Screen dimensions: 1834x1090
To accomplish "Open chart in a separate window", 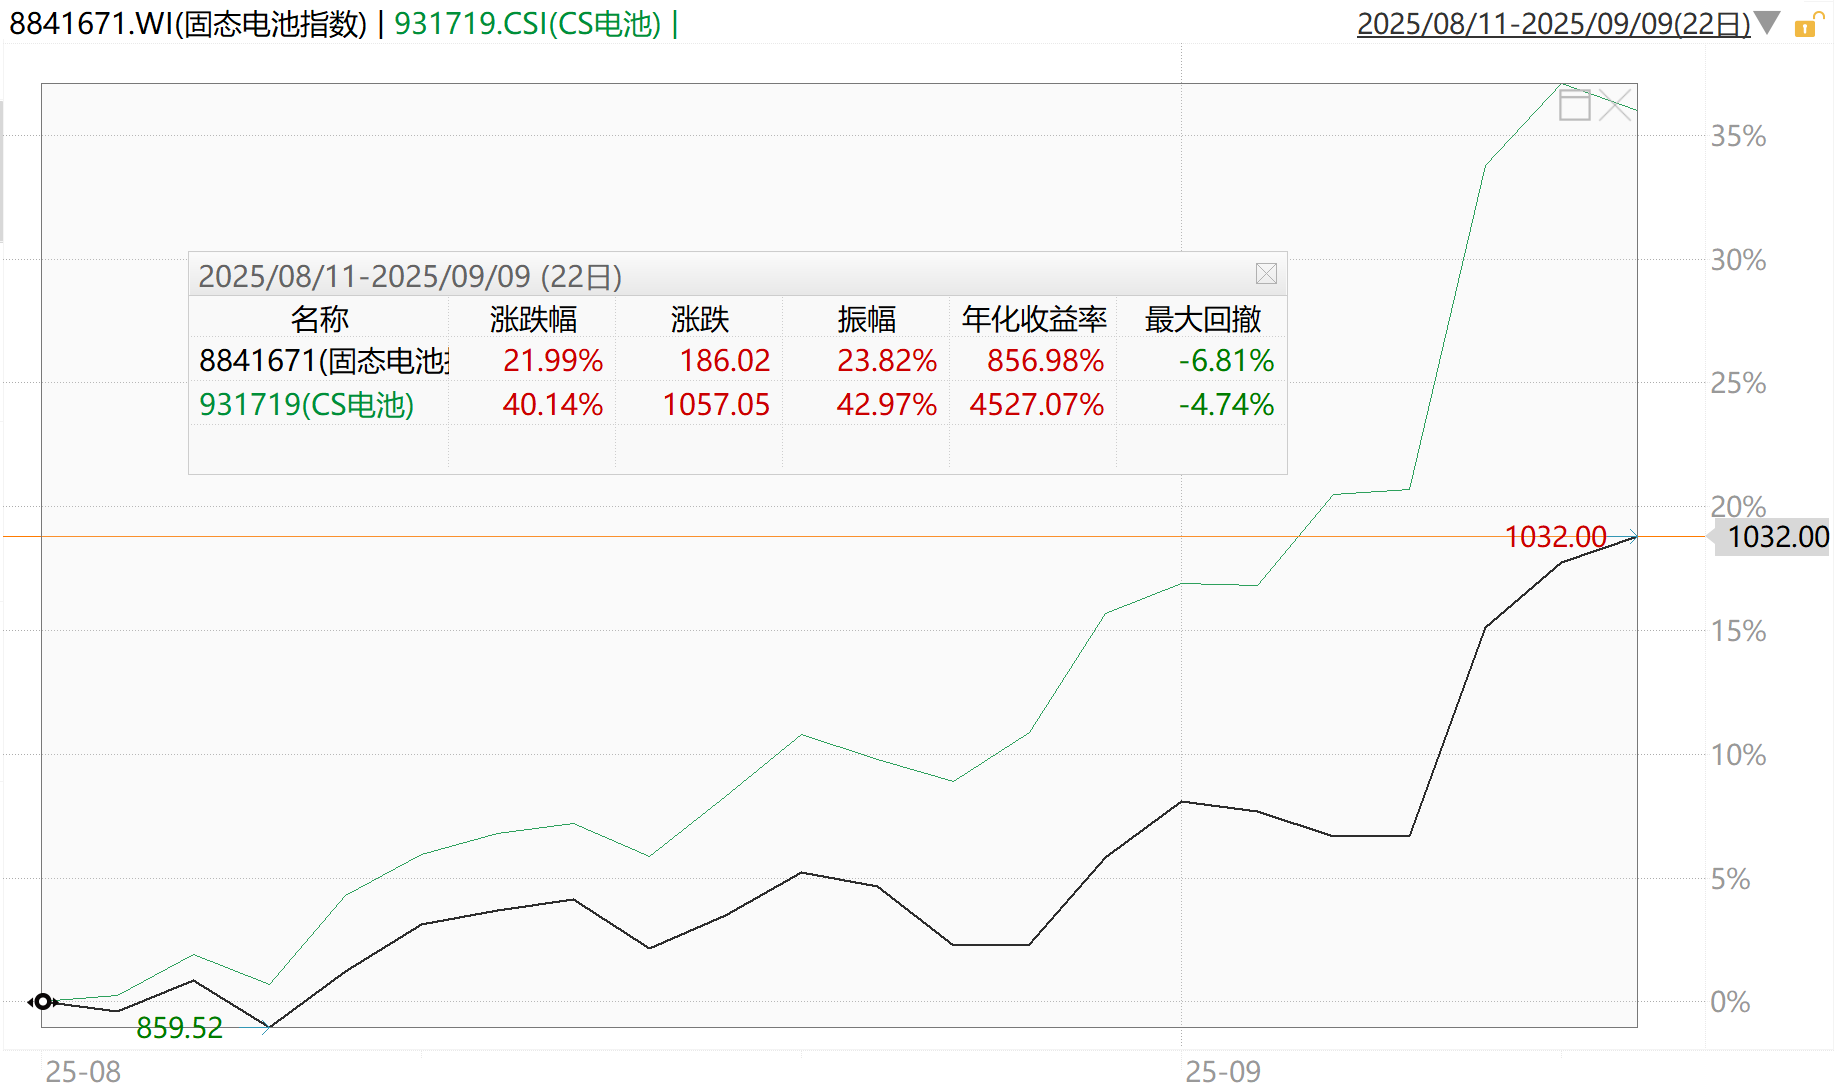I will [x=1575, y=103].
